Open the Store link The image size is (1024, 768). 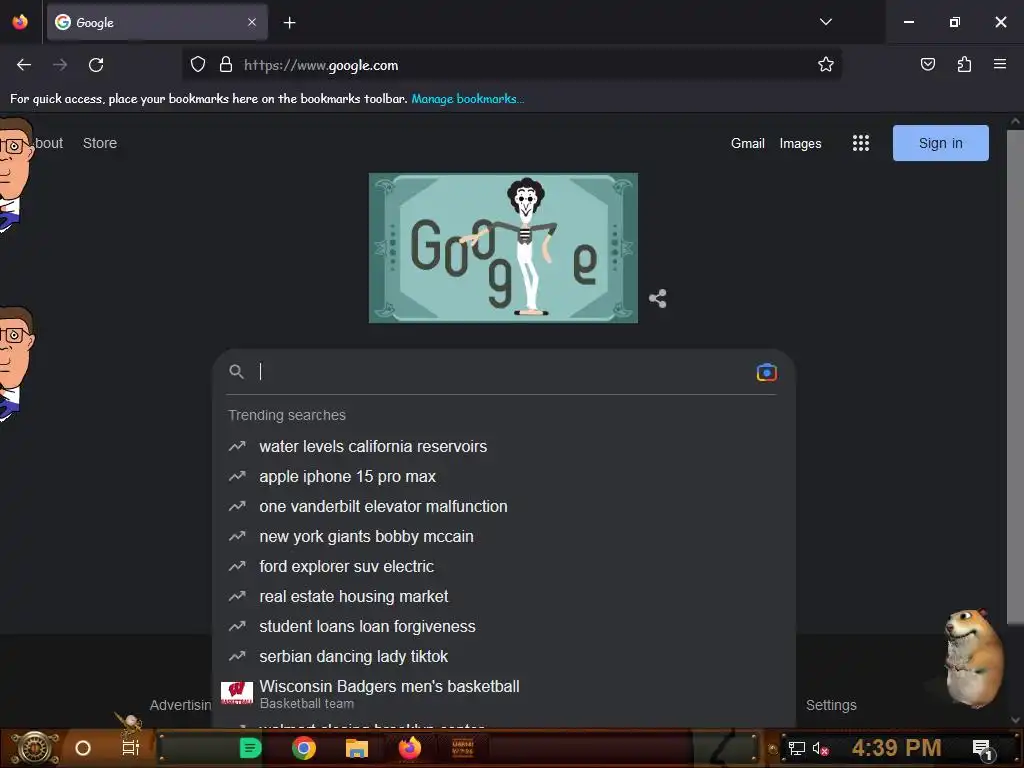click(100, 143)
